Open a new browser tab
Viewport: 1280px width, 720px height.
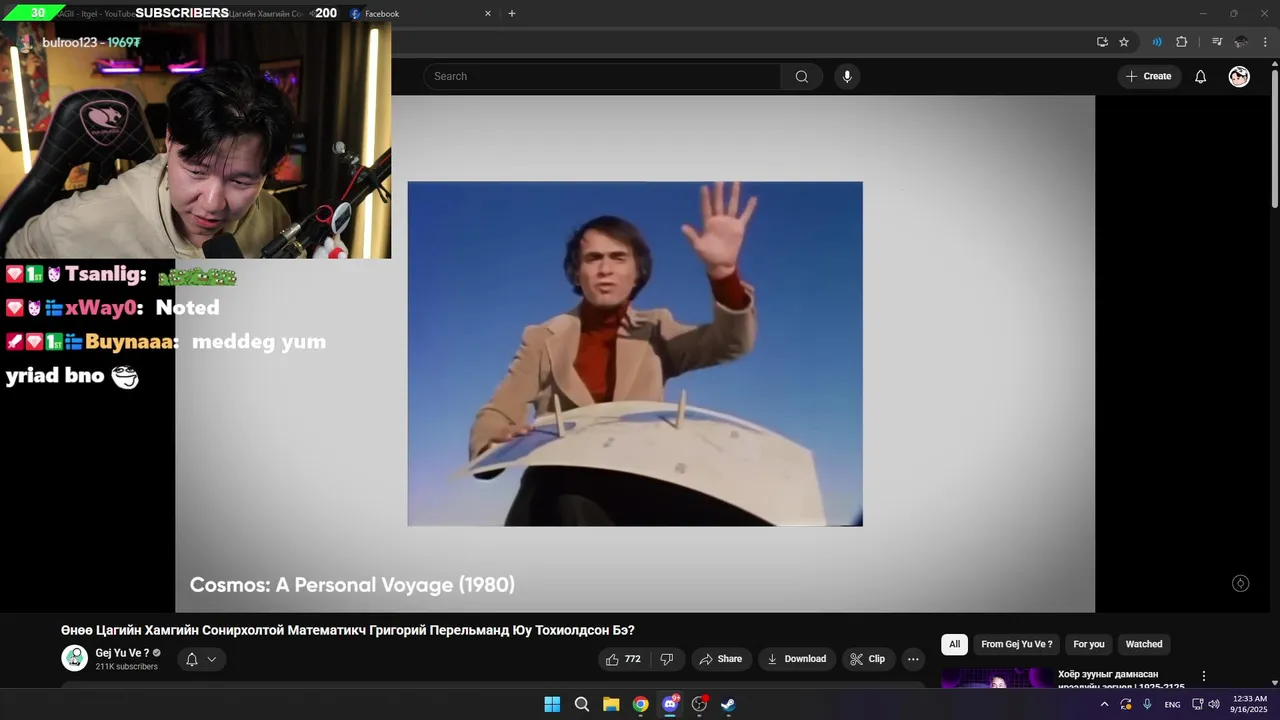[512, 14]
